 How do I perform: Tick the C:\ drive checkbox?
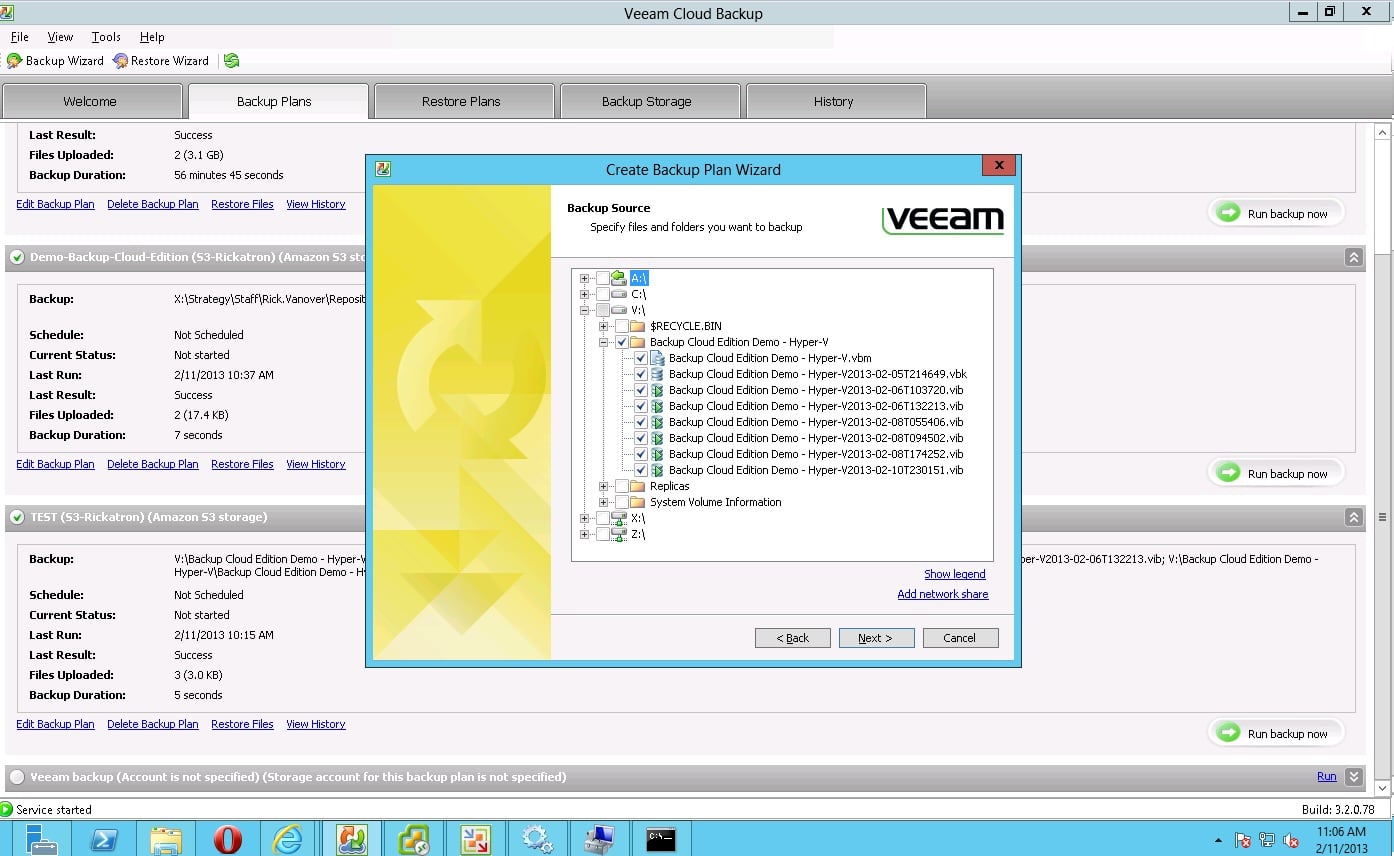click(x=602, y=294)
